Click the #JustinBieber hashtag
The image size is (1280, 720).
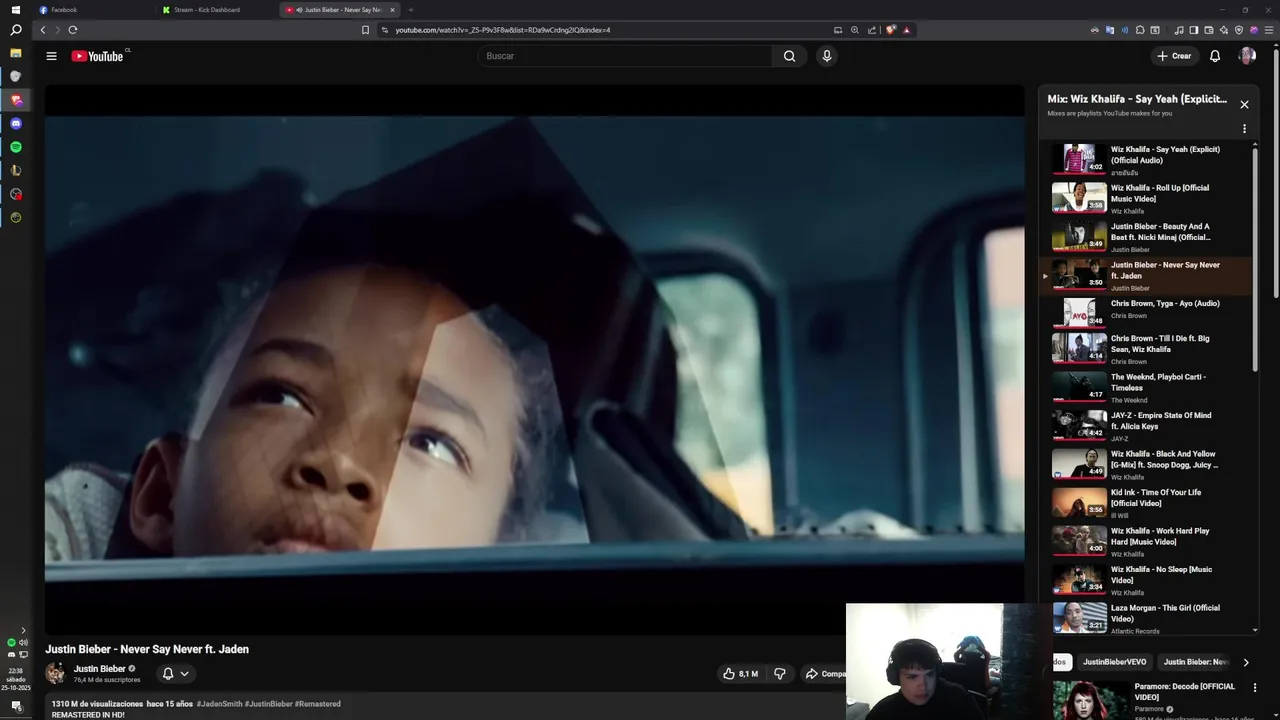pos(268,704)
